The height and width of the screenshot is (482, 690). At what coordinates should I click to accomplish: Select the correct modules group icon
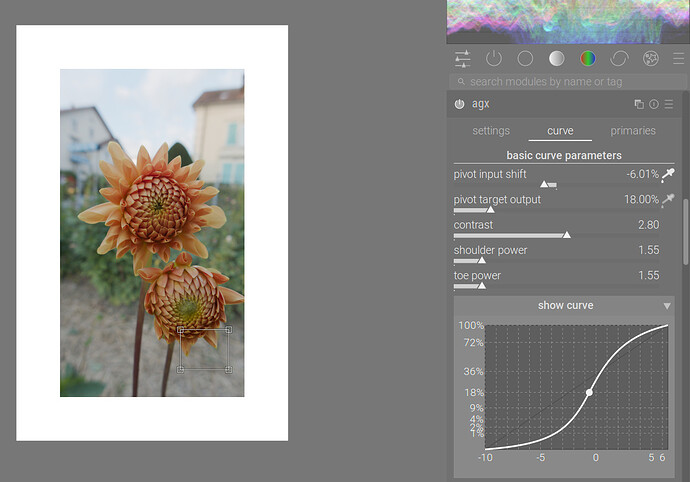point(619,59)
